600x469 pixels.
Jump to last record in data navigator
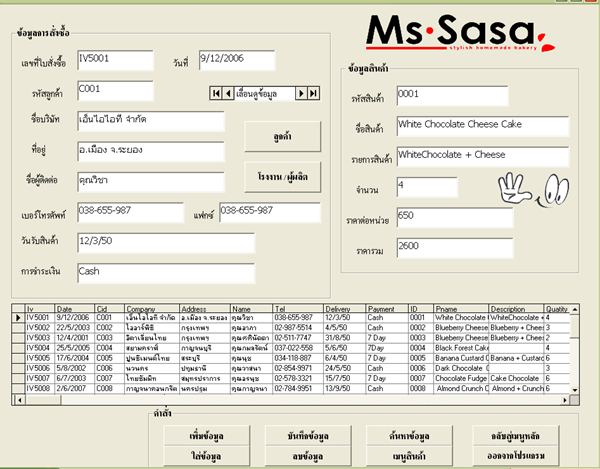point(313,93)
